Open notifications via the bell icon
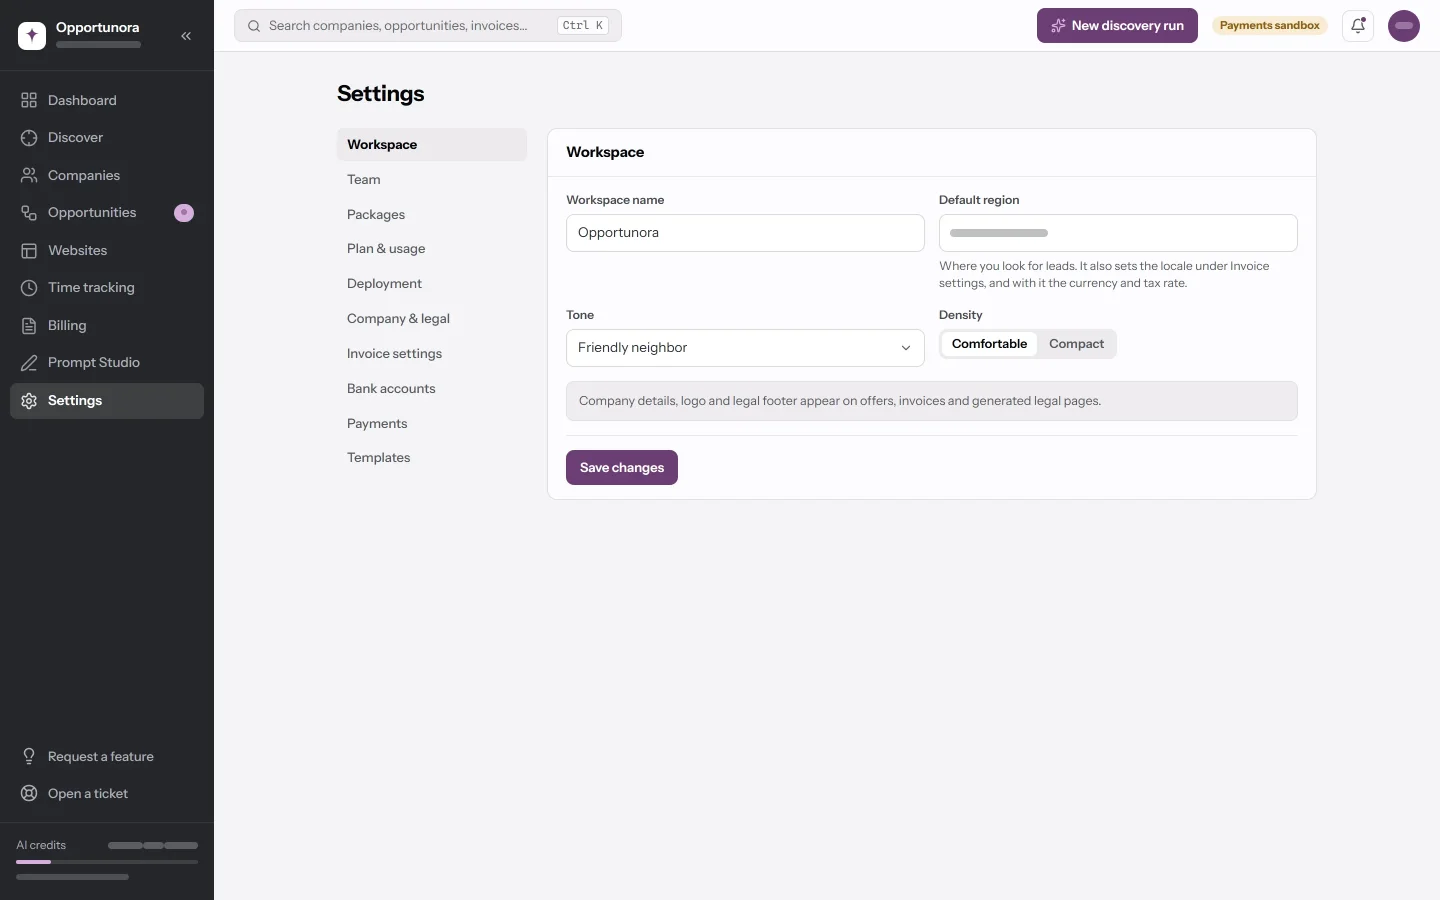The image size is (1440, 900). 1358,26
